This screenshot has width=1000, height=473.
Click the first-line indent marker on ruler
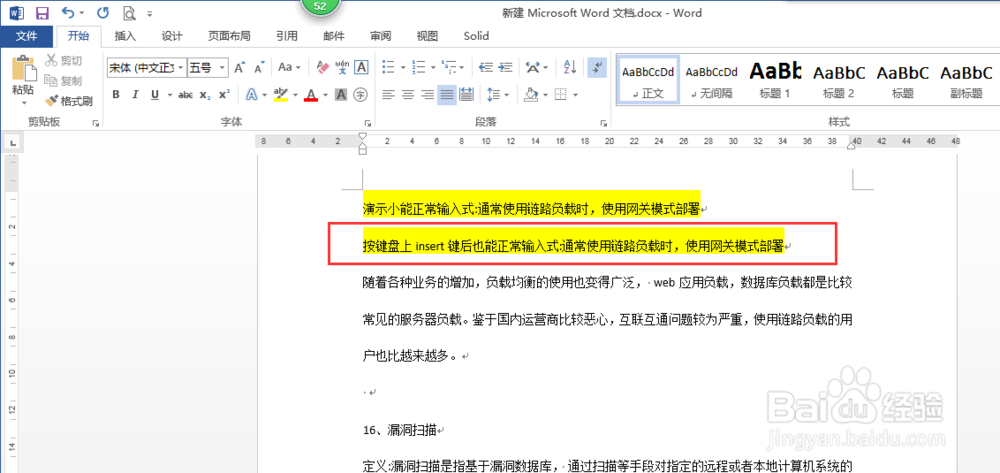click(362, 136)
